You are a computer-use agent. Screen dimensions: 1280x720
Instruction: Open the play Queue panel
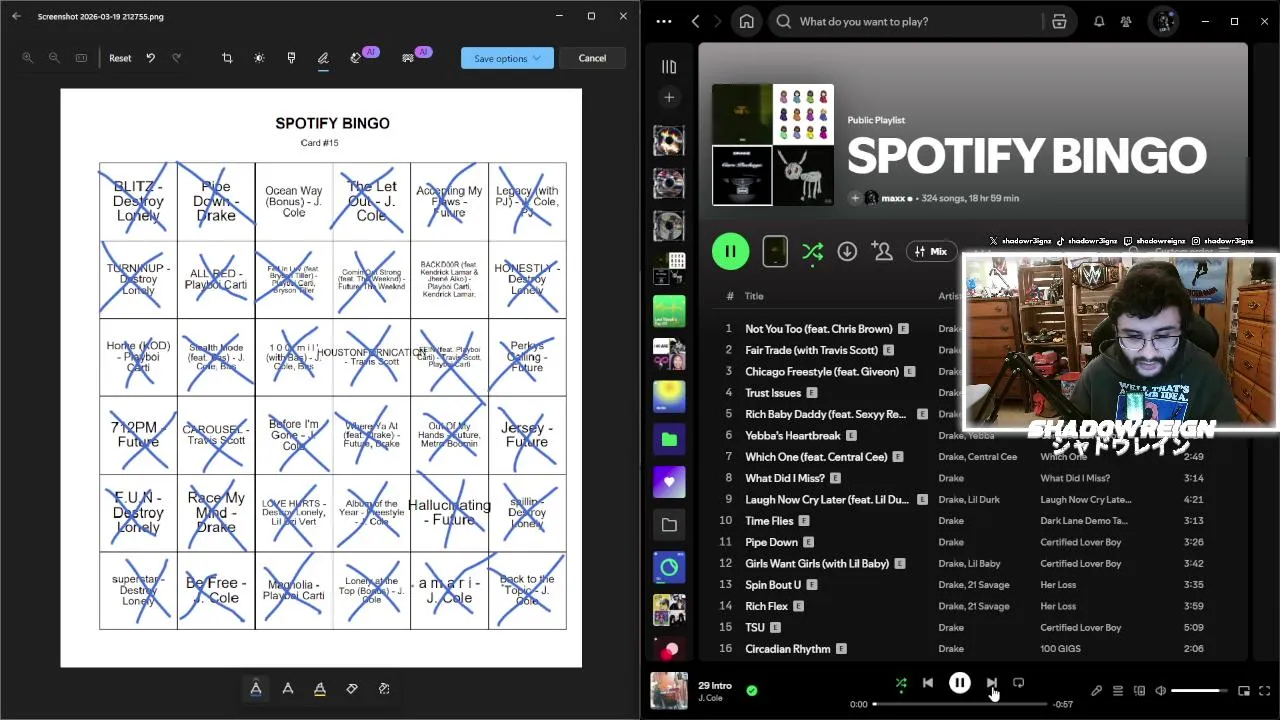pos(1118,691)
